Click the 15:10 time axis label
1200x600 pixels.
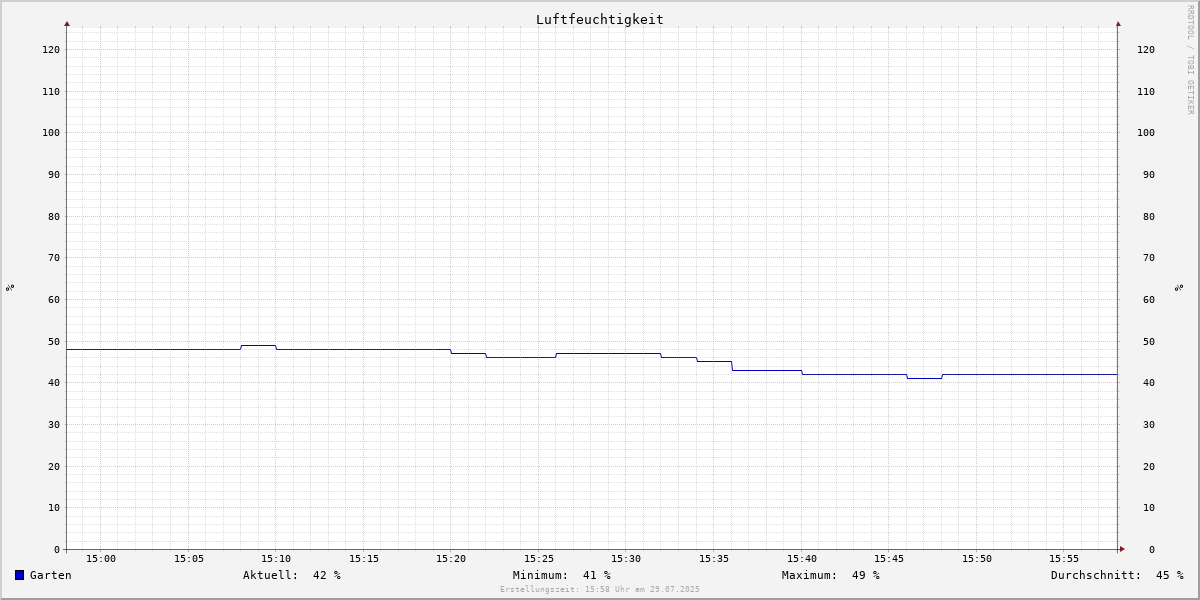276,558
